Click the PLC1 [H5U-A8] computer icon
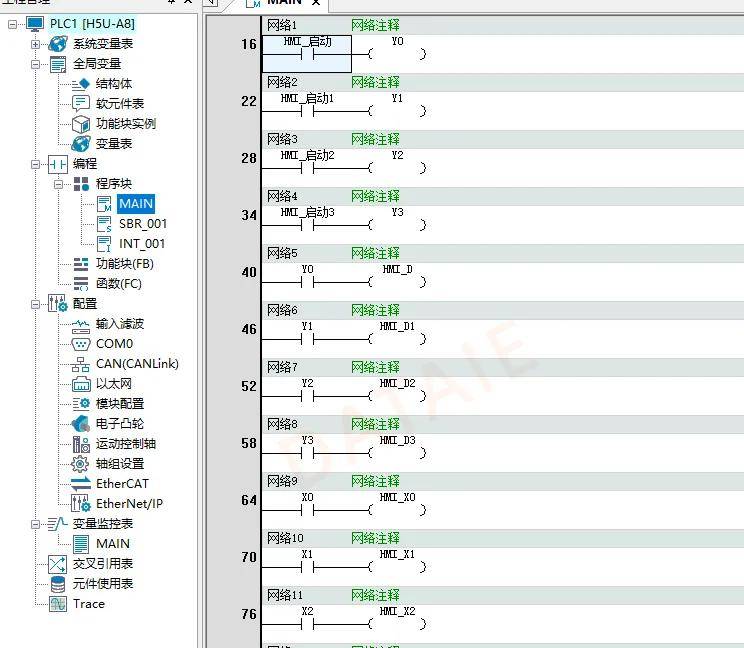 pos(35,24)
